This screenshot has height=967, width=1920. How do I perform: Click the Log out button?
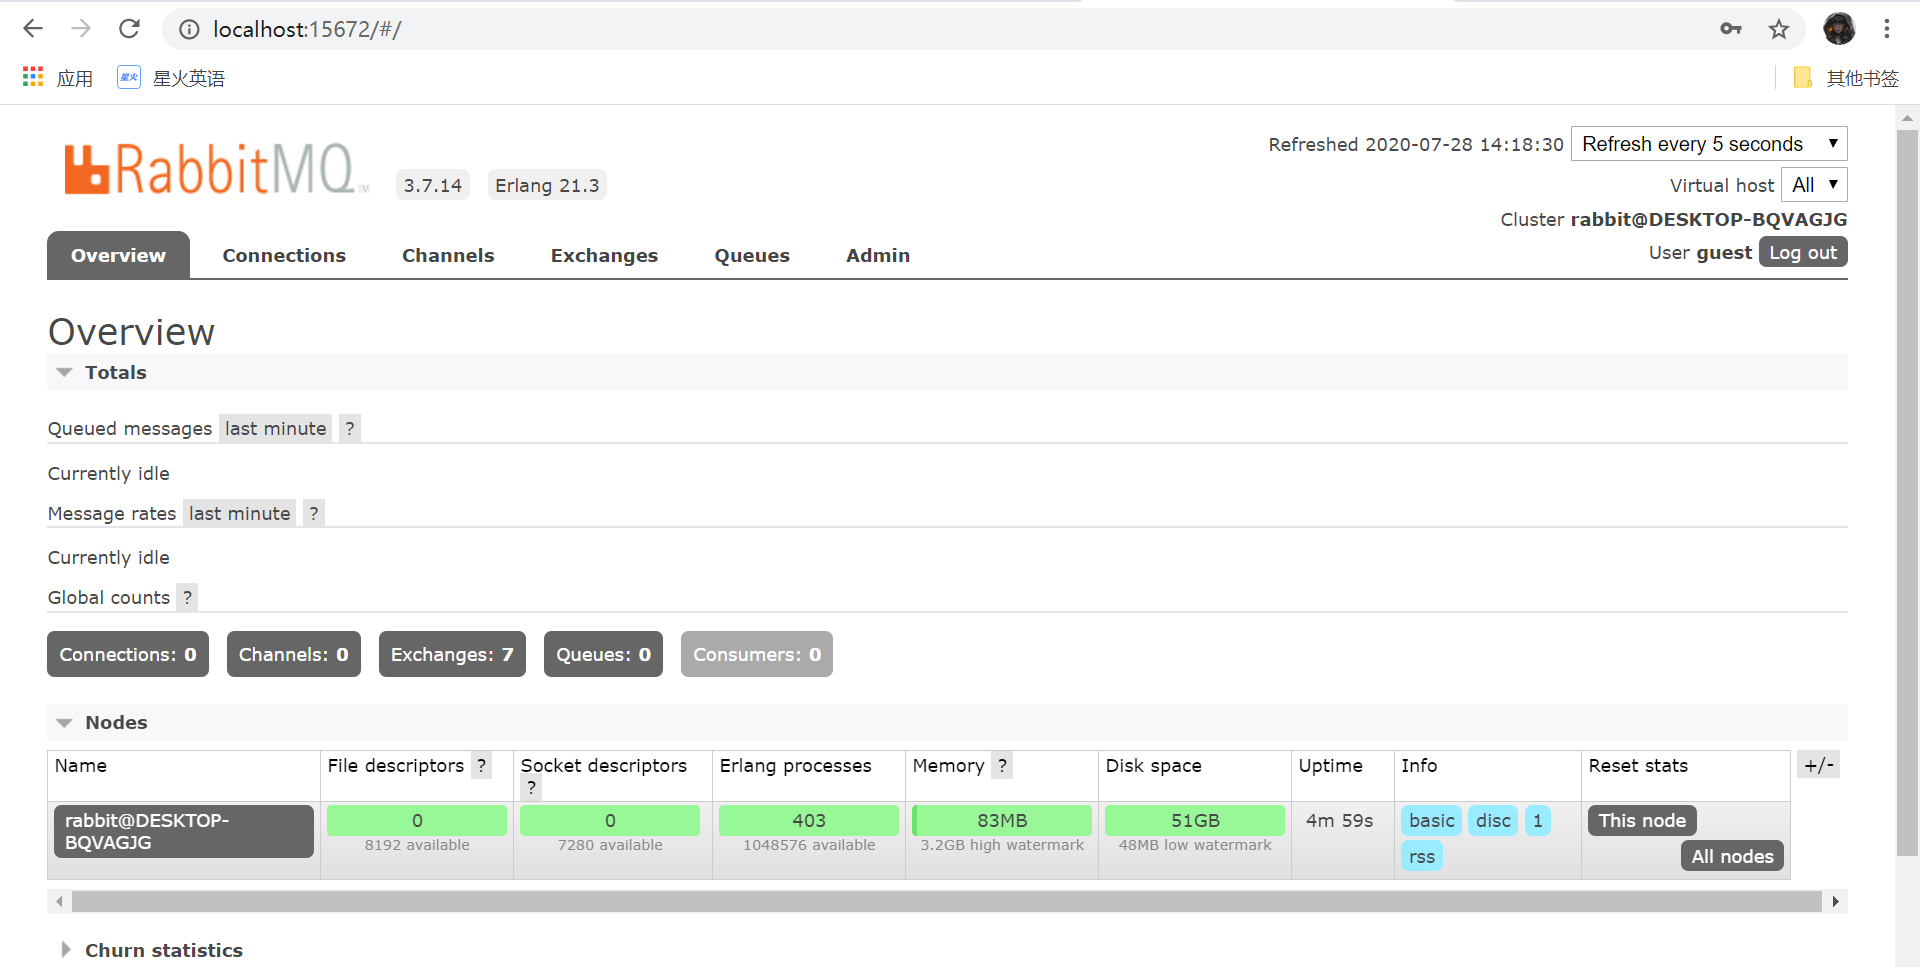pos(1803,252)
